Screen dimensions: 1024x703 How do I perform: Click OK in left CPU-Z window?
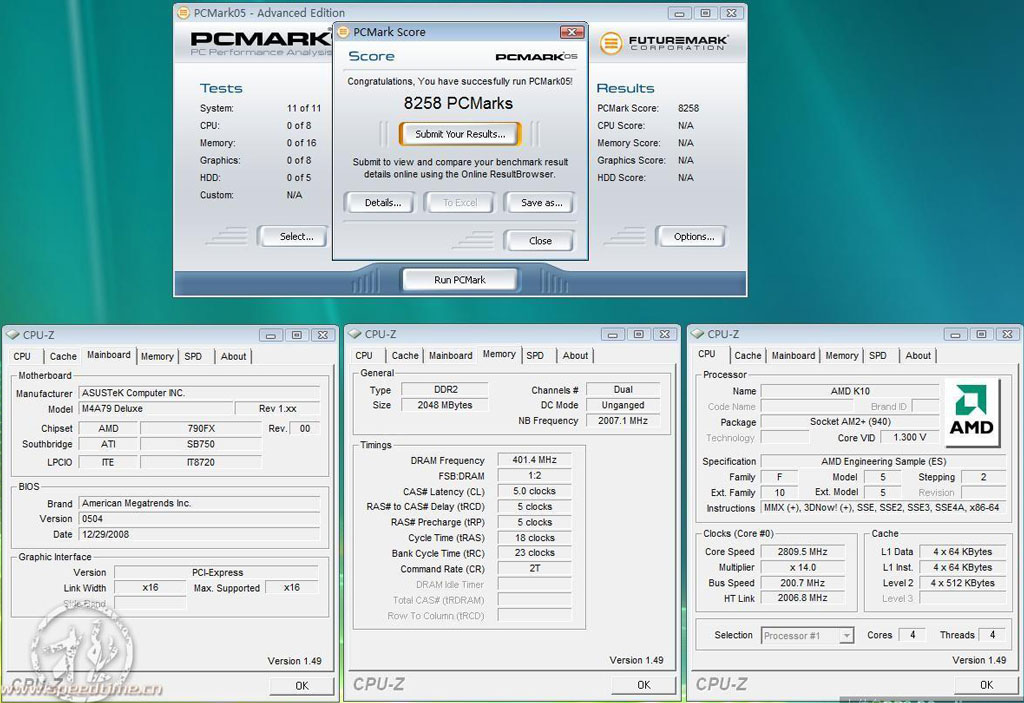coord(302,685)
